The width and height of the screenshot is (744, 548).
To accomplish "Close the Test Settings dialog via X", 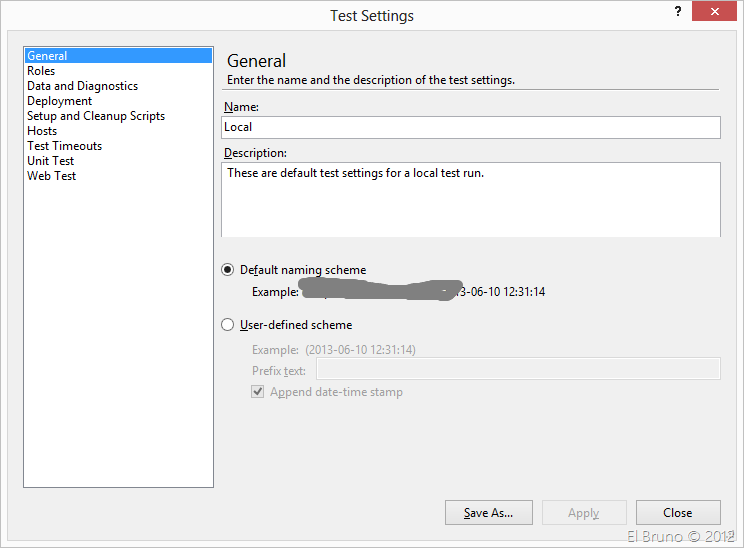I will tap(717, 12).
